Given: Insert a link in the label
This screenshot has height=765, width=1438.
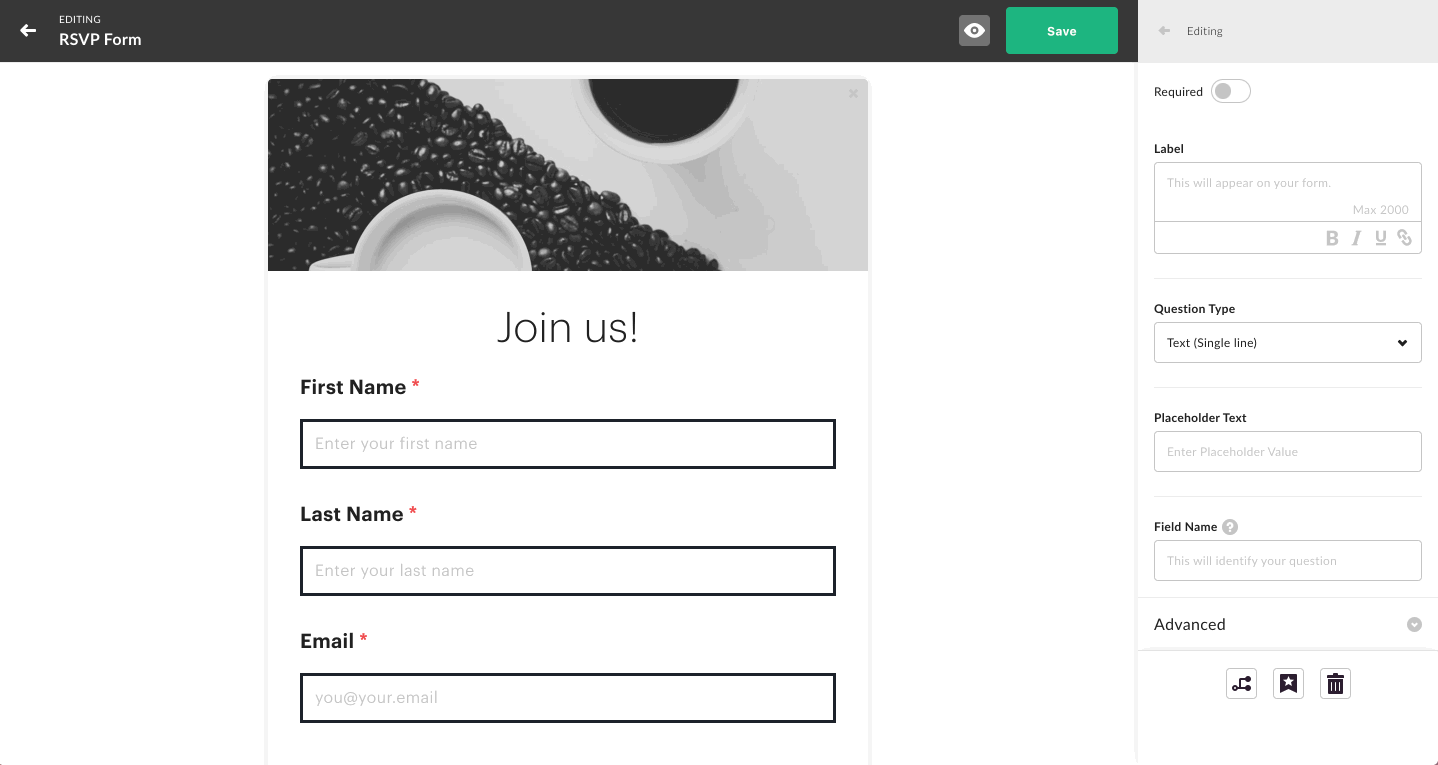Looking at the screenshot, I should tap(1405, 238).
